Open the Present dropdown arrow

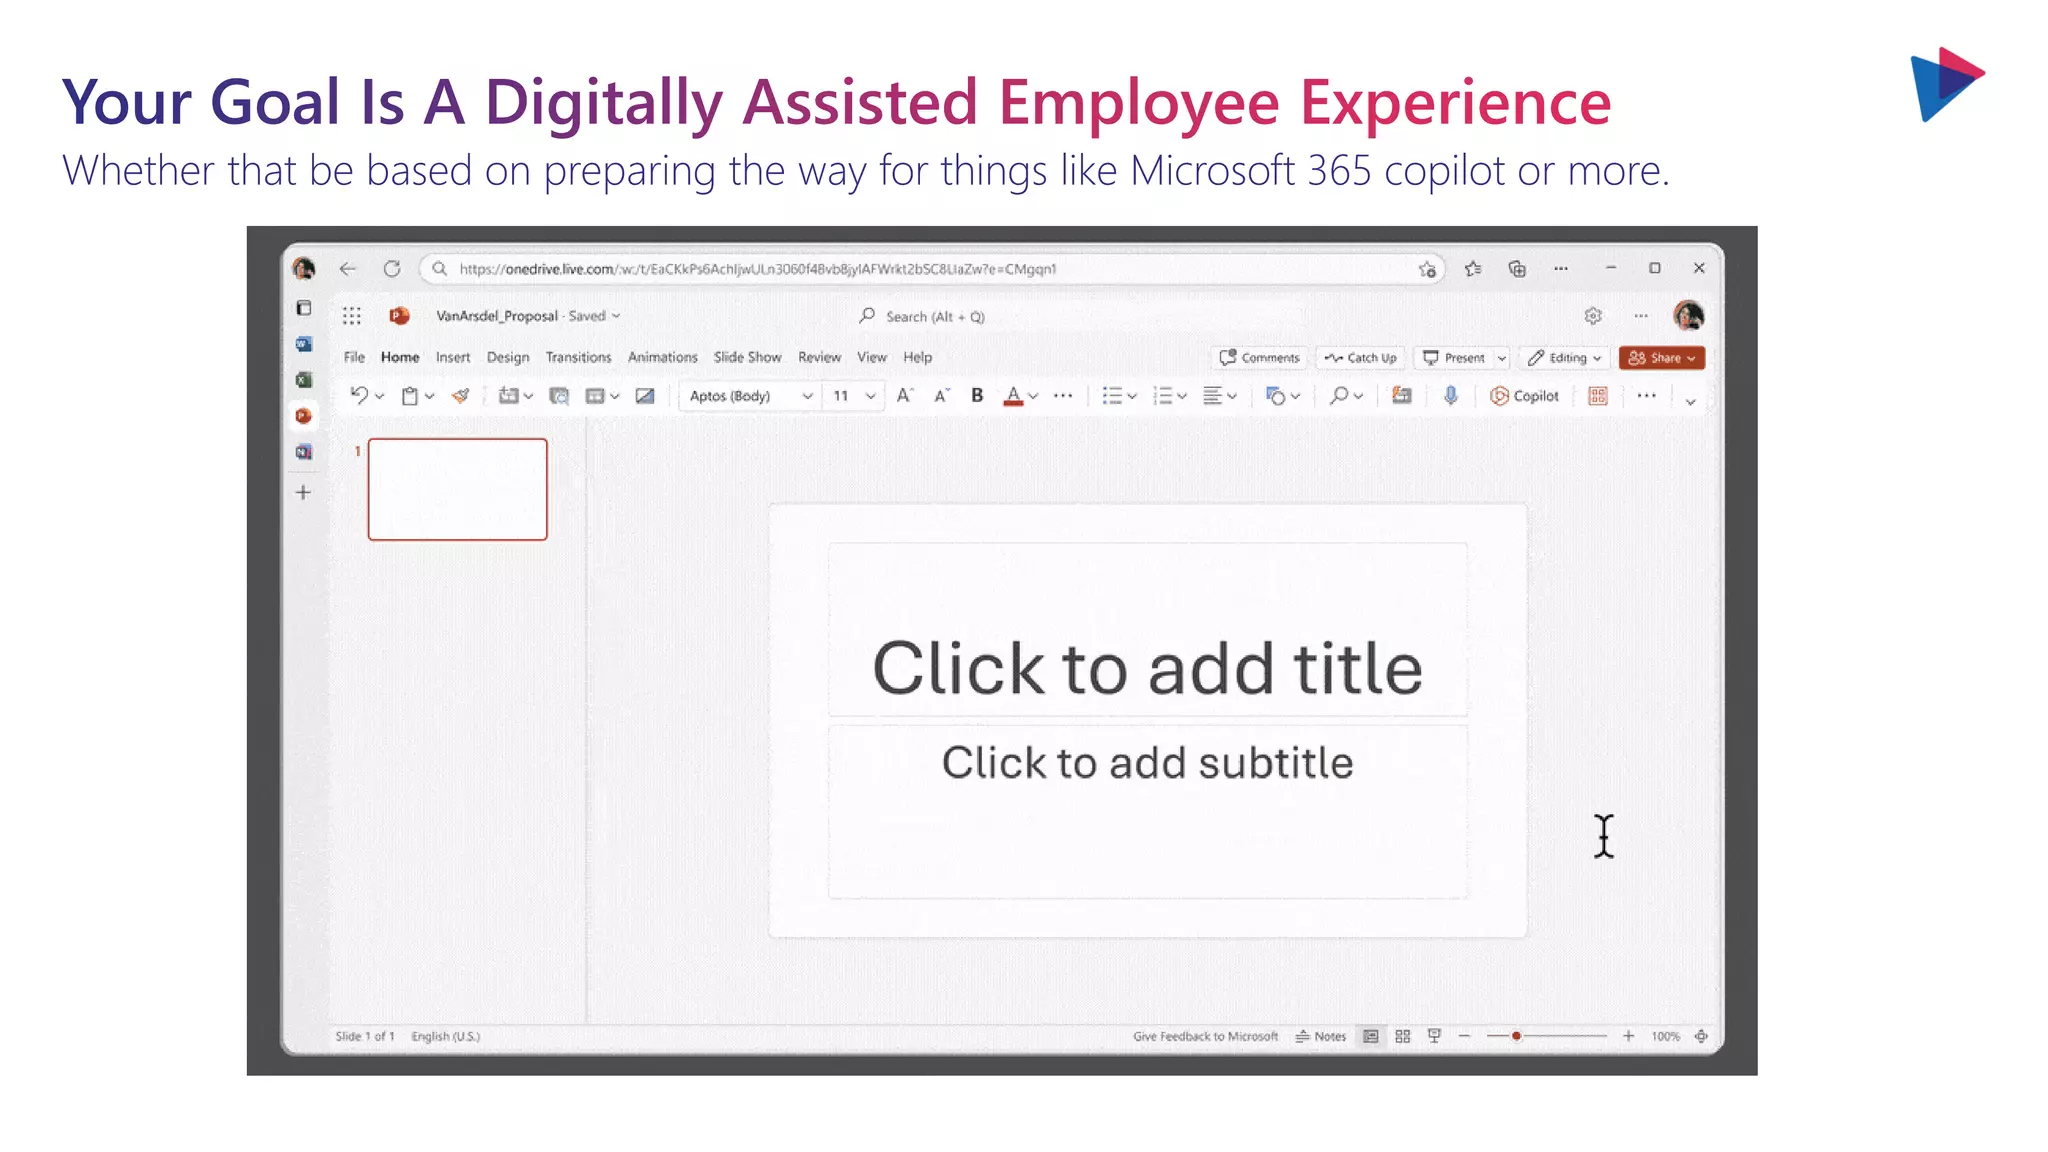pos(1501,358)
